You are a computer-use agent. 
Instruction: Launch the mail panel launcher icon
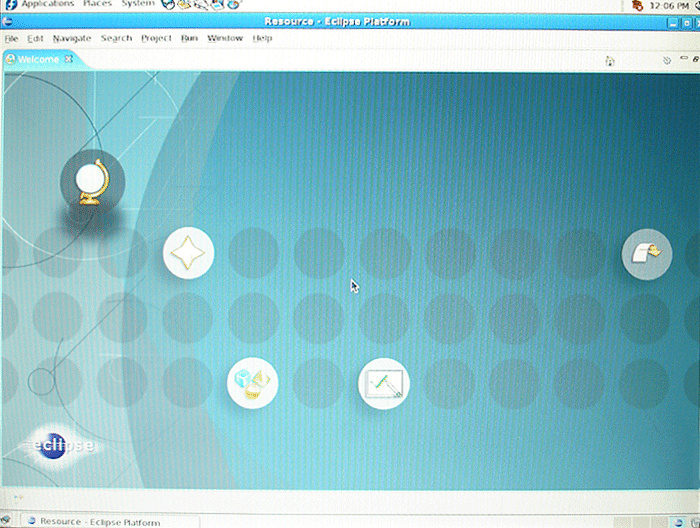point(184,4)
